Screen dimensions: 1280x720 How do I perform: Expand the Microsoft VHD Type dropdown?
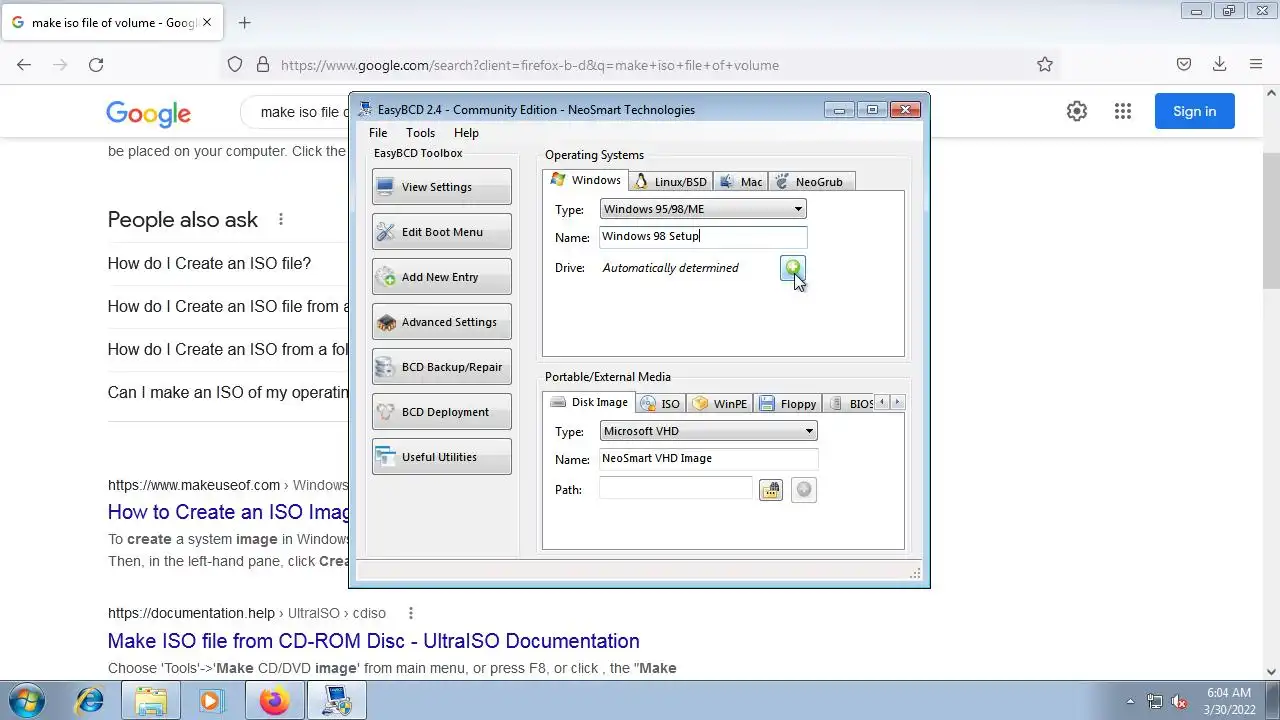709,431
